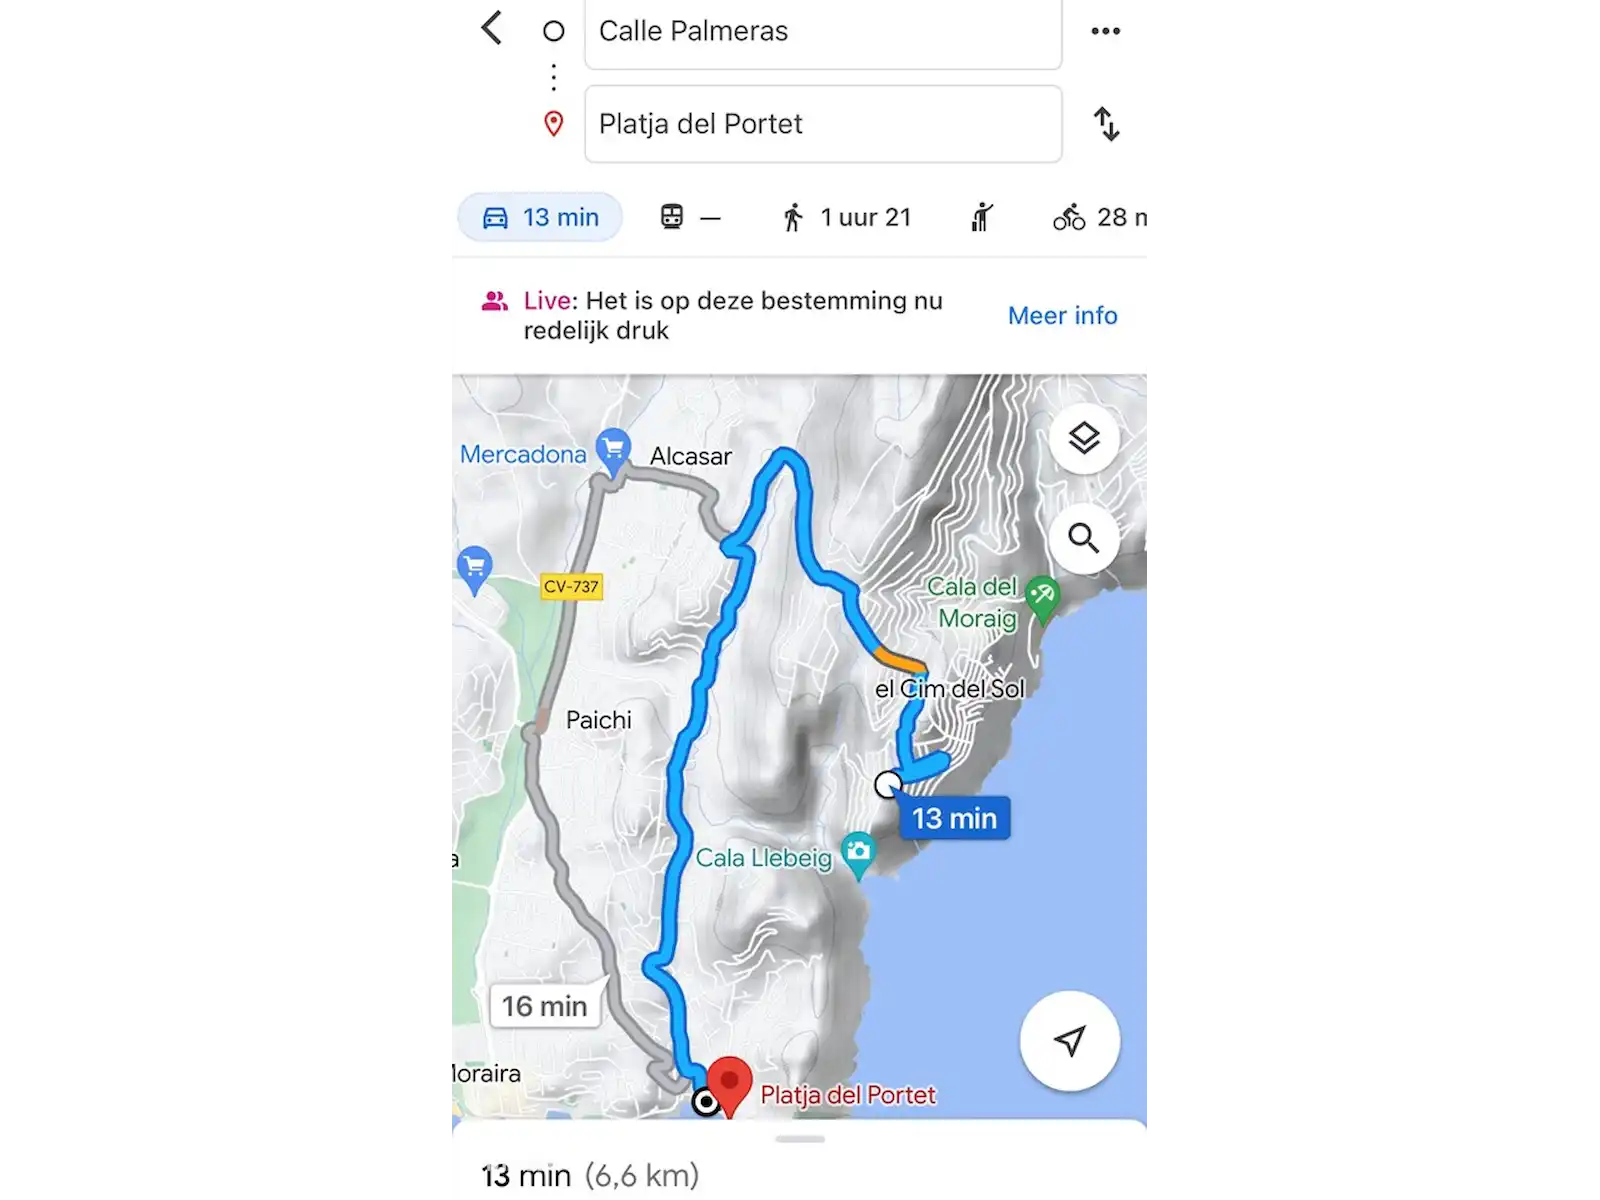This screenshot has height=1200, width=1600.
Task: Open map layers button
Action: coord(1084,438)
